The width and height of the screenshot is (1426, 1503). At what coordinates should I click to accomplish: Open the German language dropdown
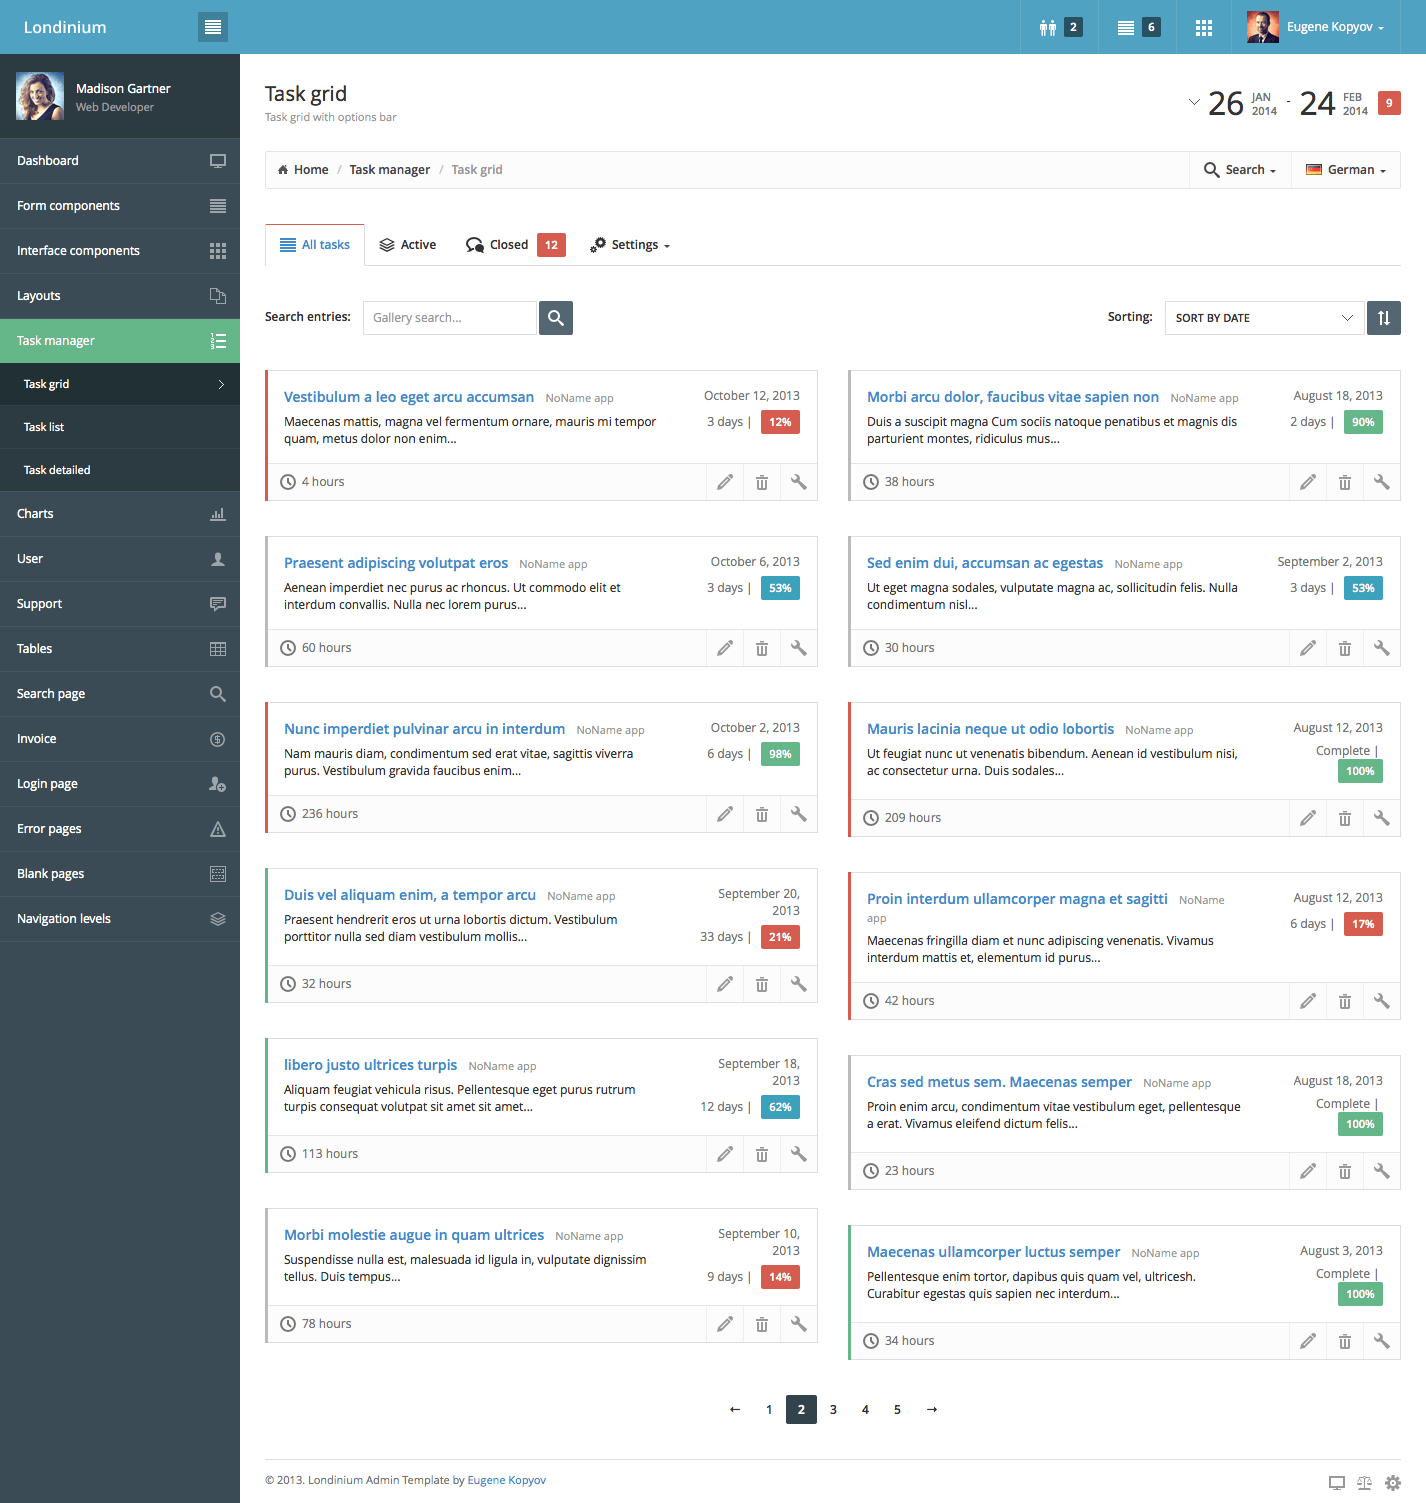click(x=1345, y=169)
